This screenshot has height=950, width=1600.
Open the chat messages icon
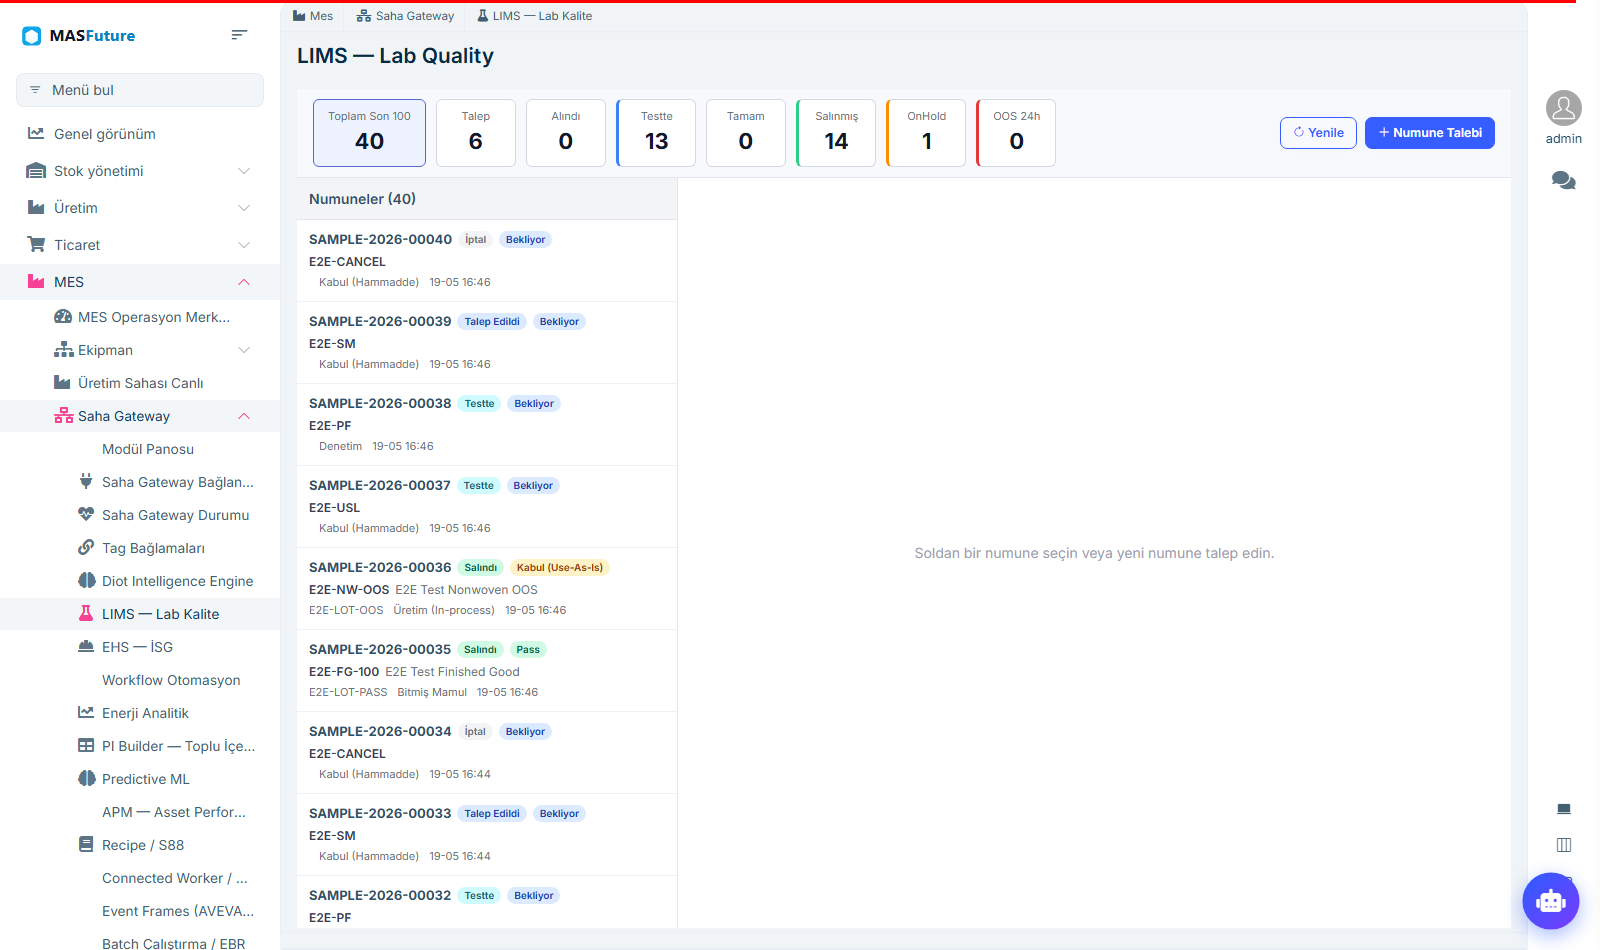(1563, 181)
